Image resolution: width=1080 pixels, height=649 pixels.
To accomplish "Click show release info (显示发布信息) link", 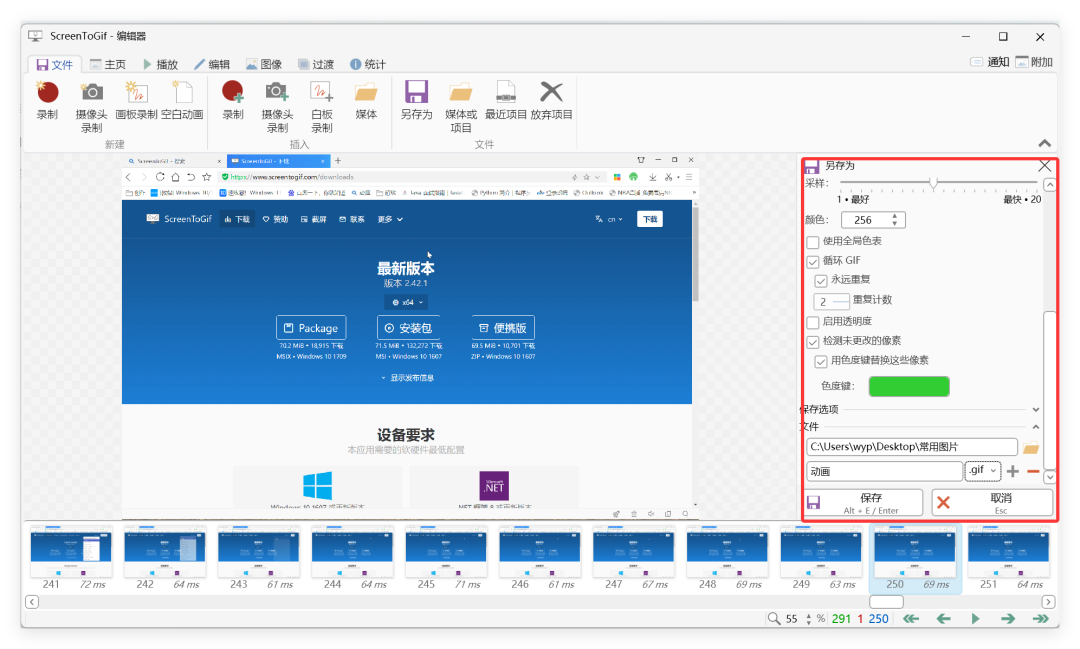I will (408, 378).
